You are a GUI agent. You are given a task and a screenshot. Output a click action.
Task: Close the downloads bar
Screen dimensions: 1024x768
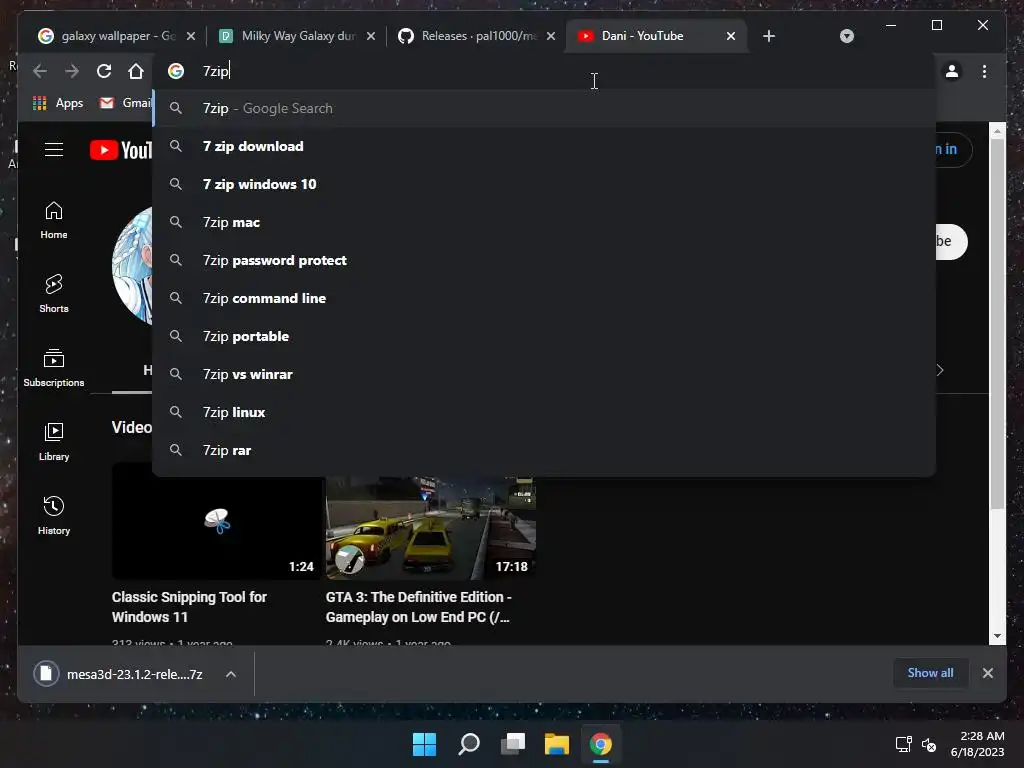pos(987,673)
